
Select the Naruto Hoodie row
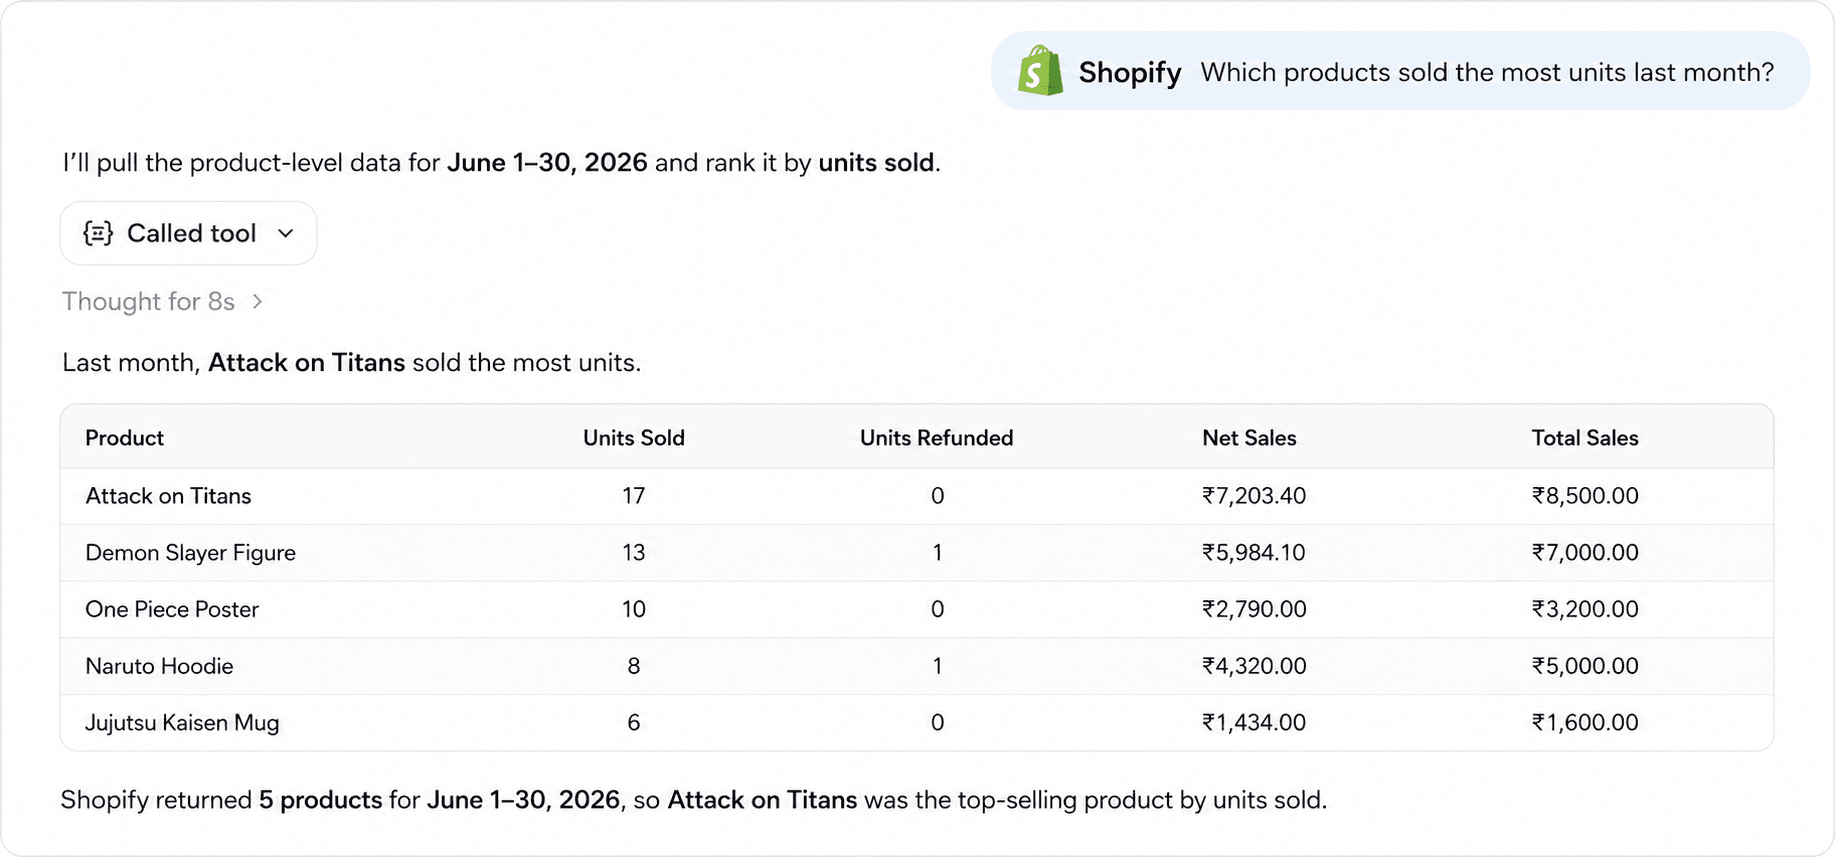pos(917,666)
